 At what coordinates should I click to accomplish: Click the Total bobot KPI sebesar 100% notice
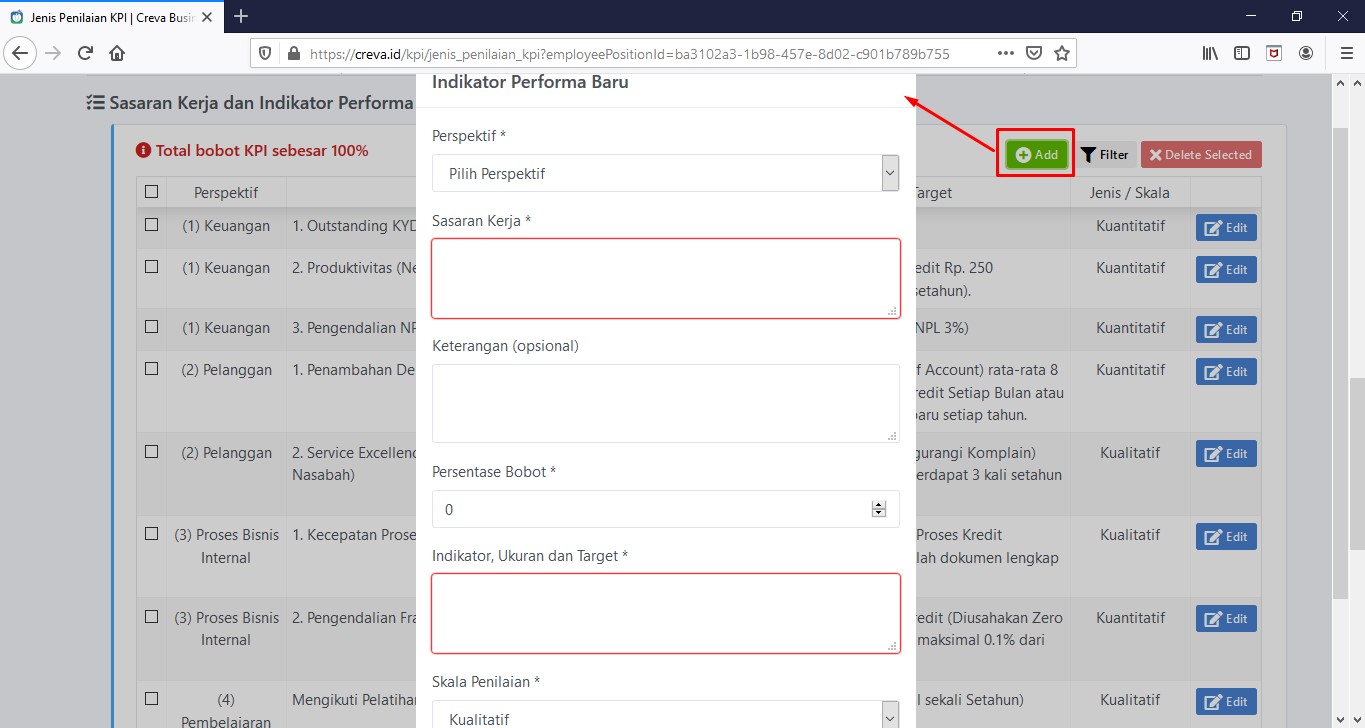pyautogui.click(x=252, y=151)
